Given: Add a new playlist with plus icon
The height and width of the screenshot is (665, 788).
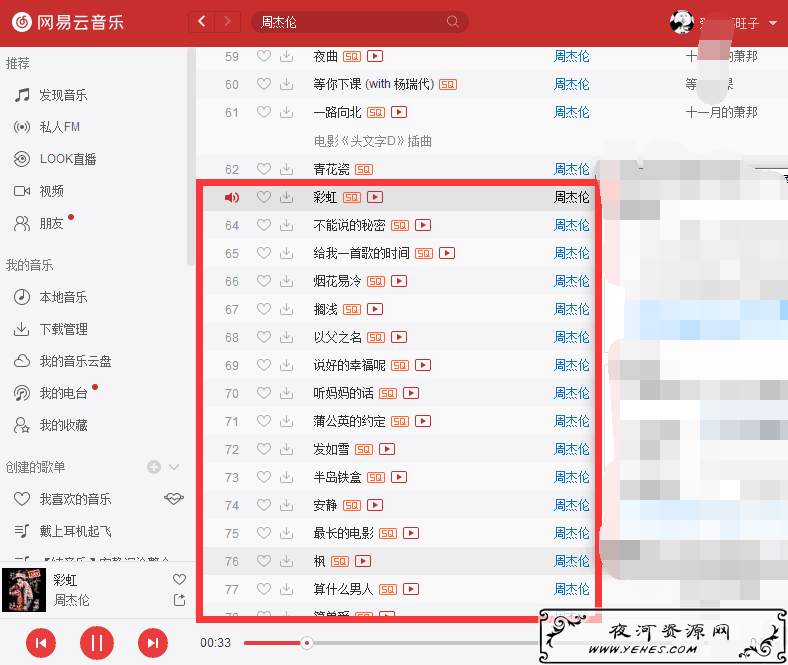Looking at the screenshot, I should (154, 467).
